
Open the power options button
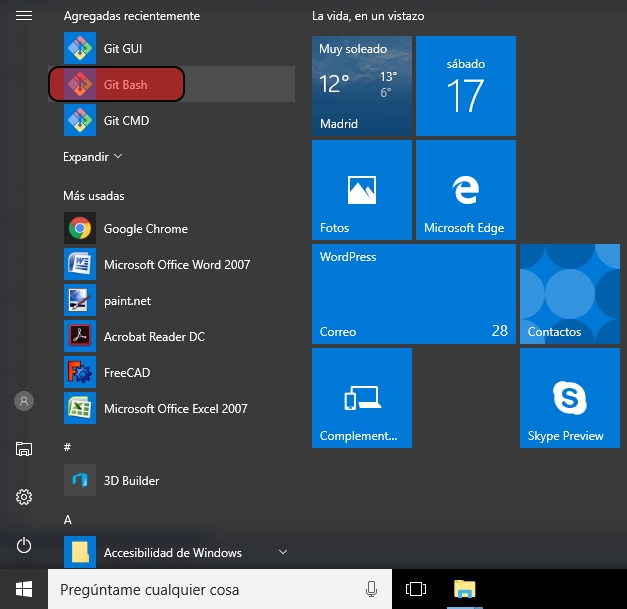click(x=24, y=545)
